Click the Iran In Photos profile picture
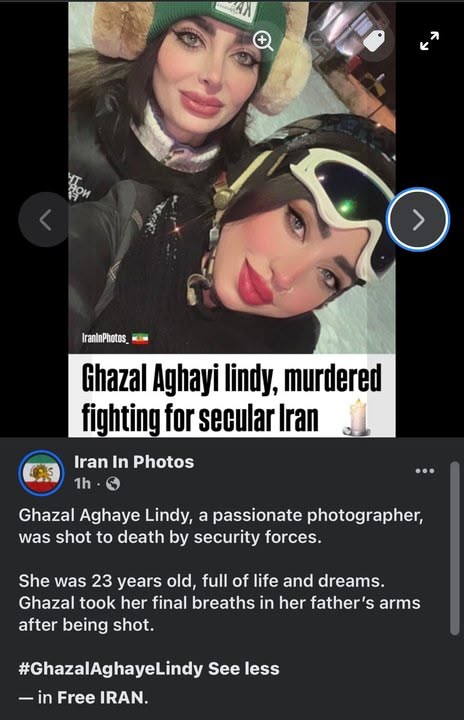The image size is (464, 720). point(41,473)
